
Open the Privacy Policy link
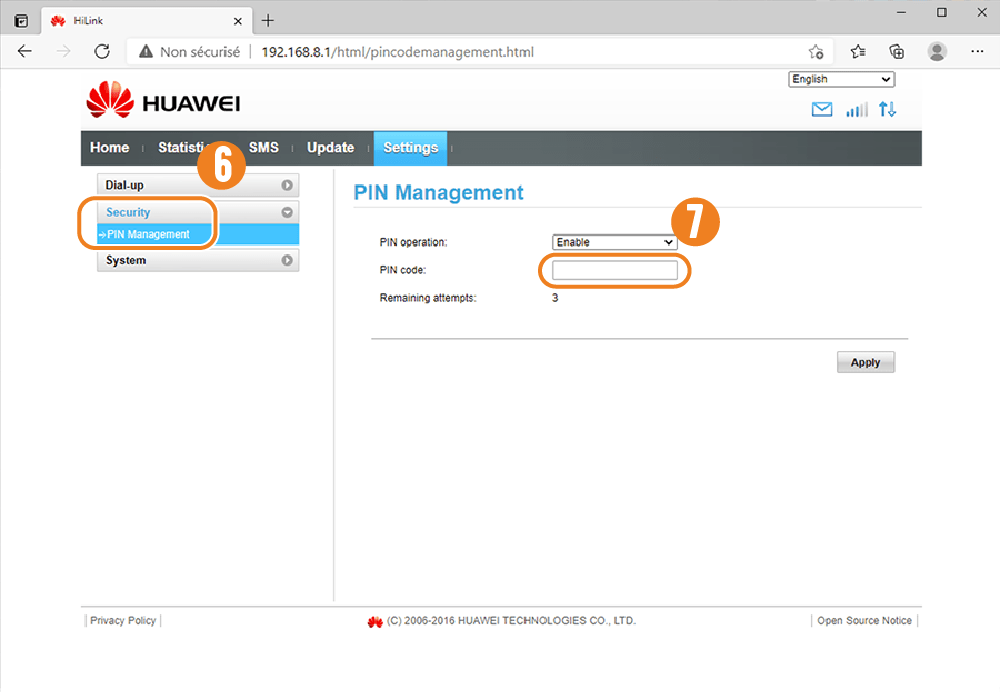tap(123, 620)
